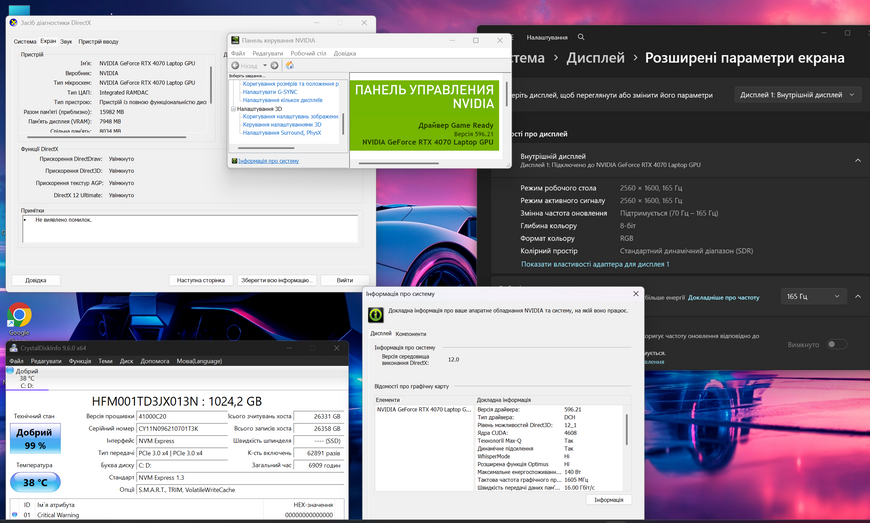Switch to Система tab in DirectX diagnostics
870x523 pixels.
click(x=25, y=42)
